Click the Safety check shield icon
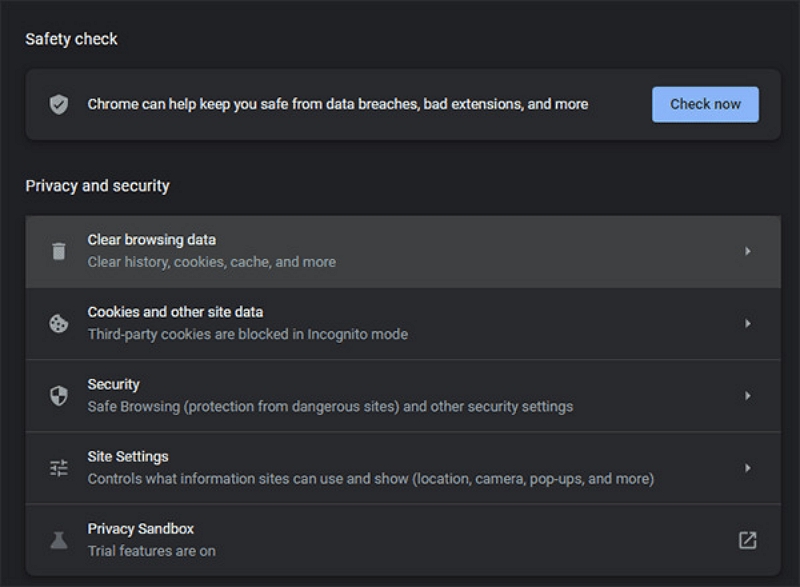The width and height of the screenshot is (800, 587). (59, 104)
